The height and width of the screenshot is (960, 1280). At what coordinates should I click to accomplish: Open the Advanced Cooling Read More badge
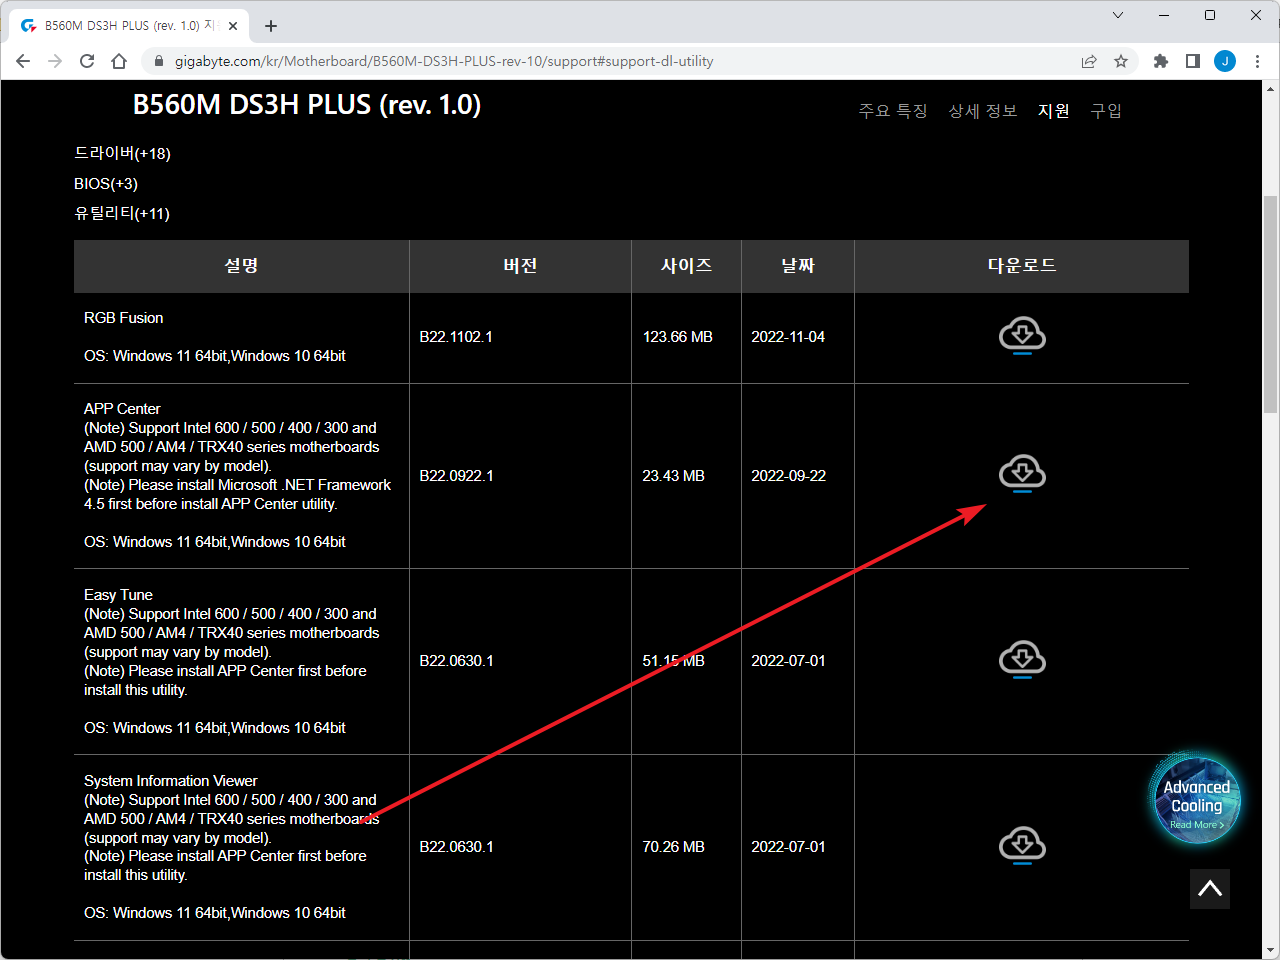click(x=1196, y=800)
